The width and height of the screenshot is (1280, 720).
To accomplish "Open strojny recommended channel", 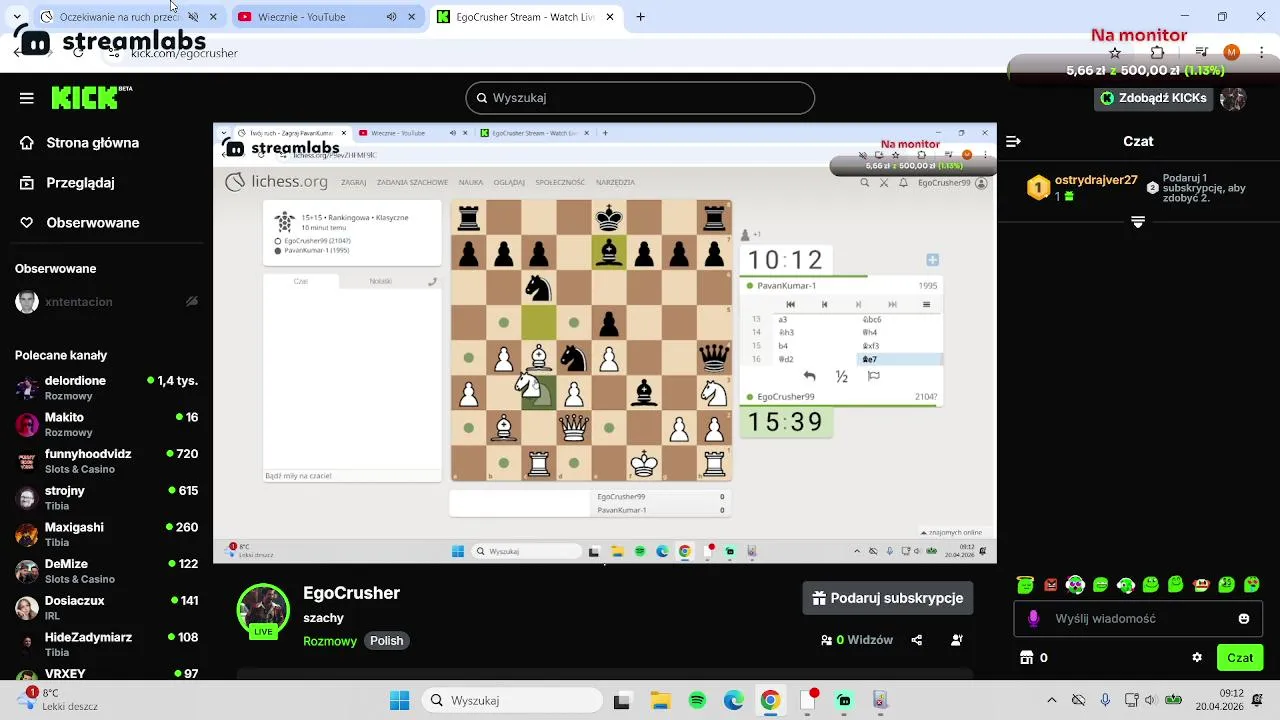I will point(106,498).
